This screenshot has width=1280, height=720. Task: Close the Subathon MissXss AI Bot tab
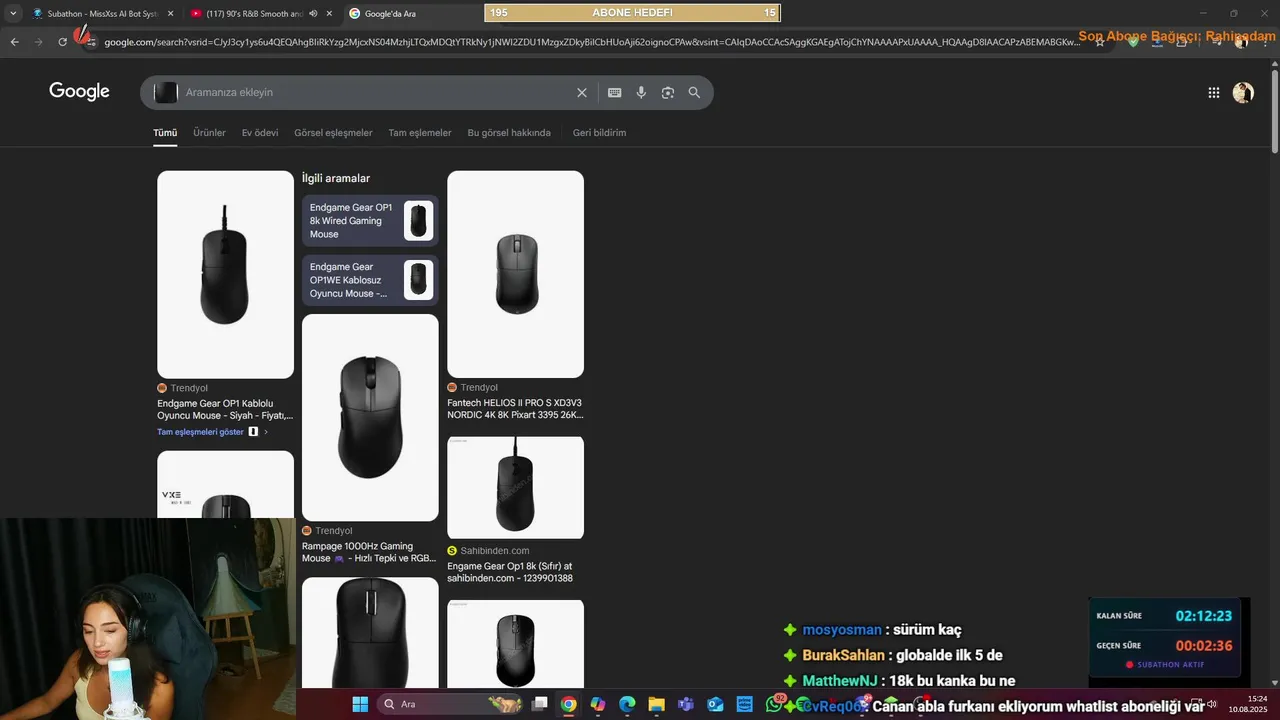170,14
